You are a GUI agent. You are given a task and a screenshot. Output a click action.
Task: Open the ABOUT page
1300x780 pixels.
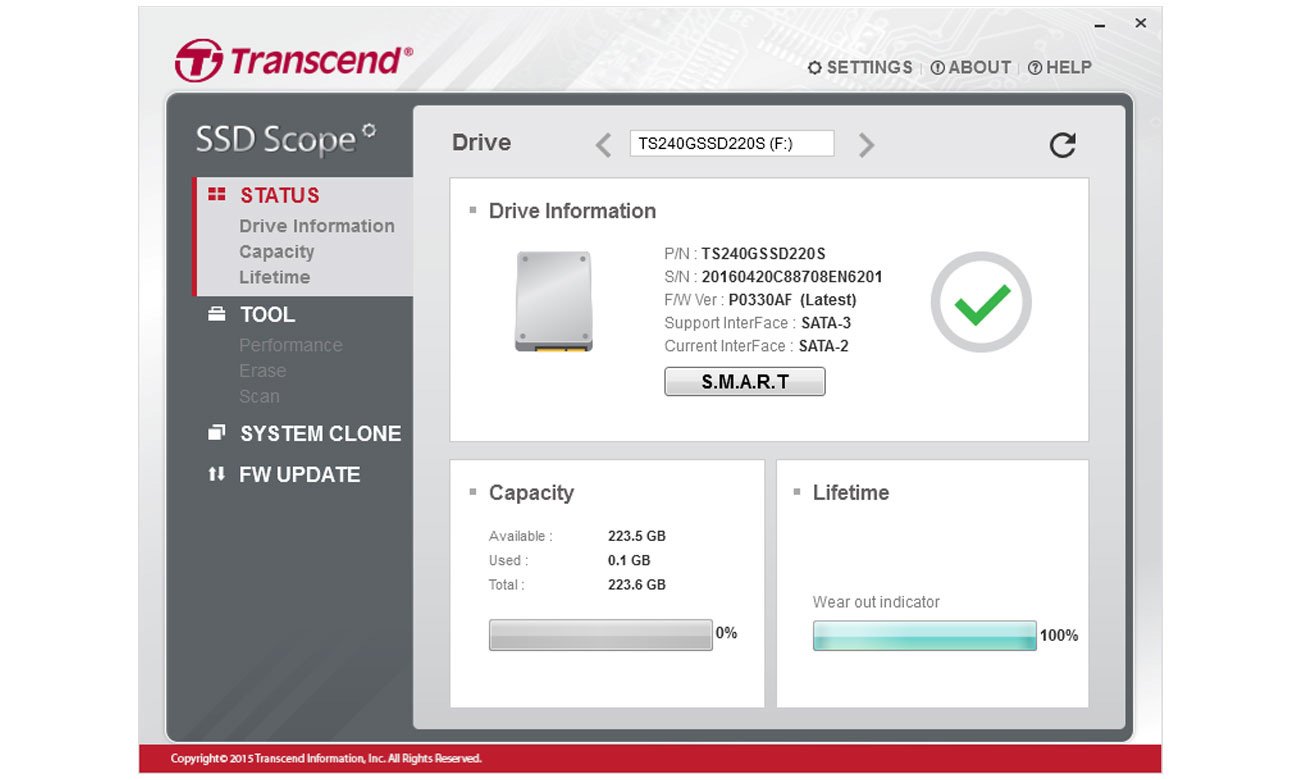click(x=971, y=67)
